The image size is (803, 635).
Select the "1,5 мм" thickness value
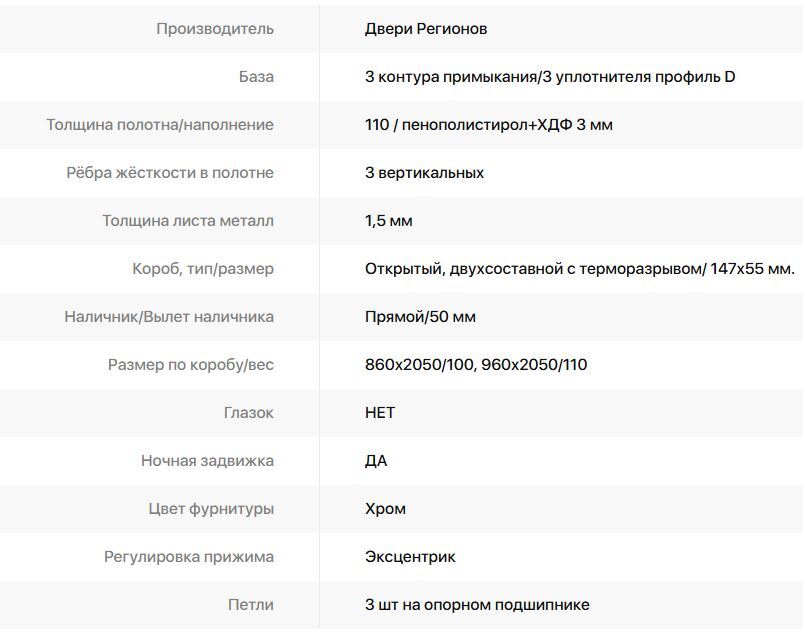point(389,221)
